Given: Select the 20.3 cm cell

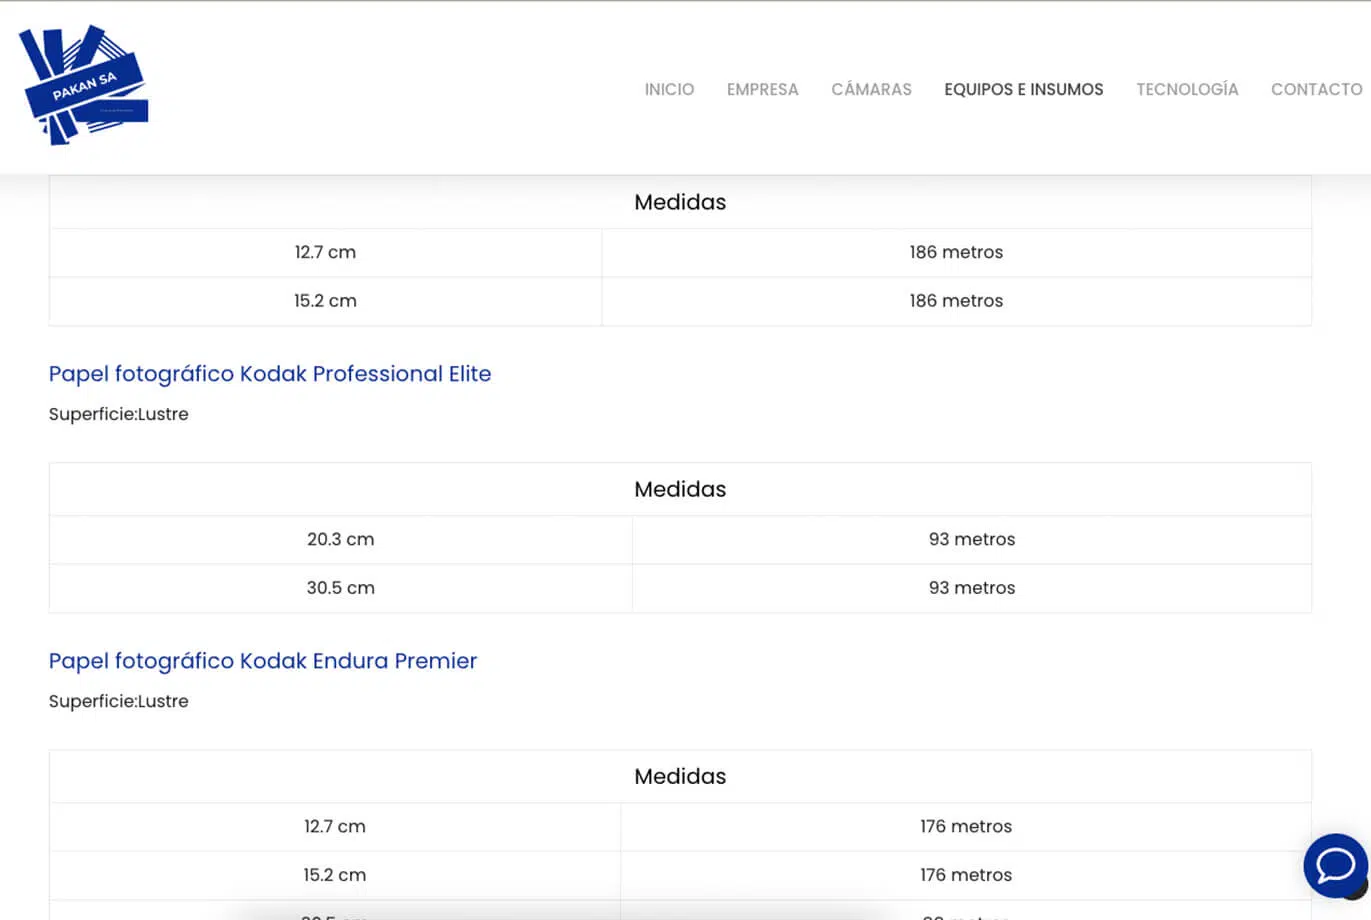Looking at the screenshot, I should 341,539.
